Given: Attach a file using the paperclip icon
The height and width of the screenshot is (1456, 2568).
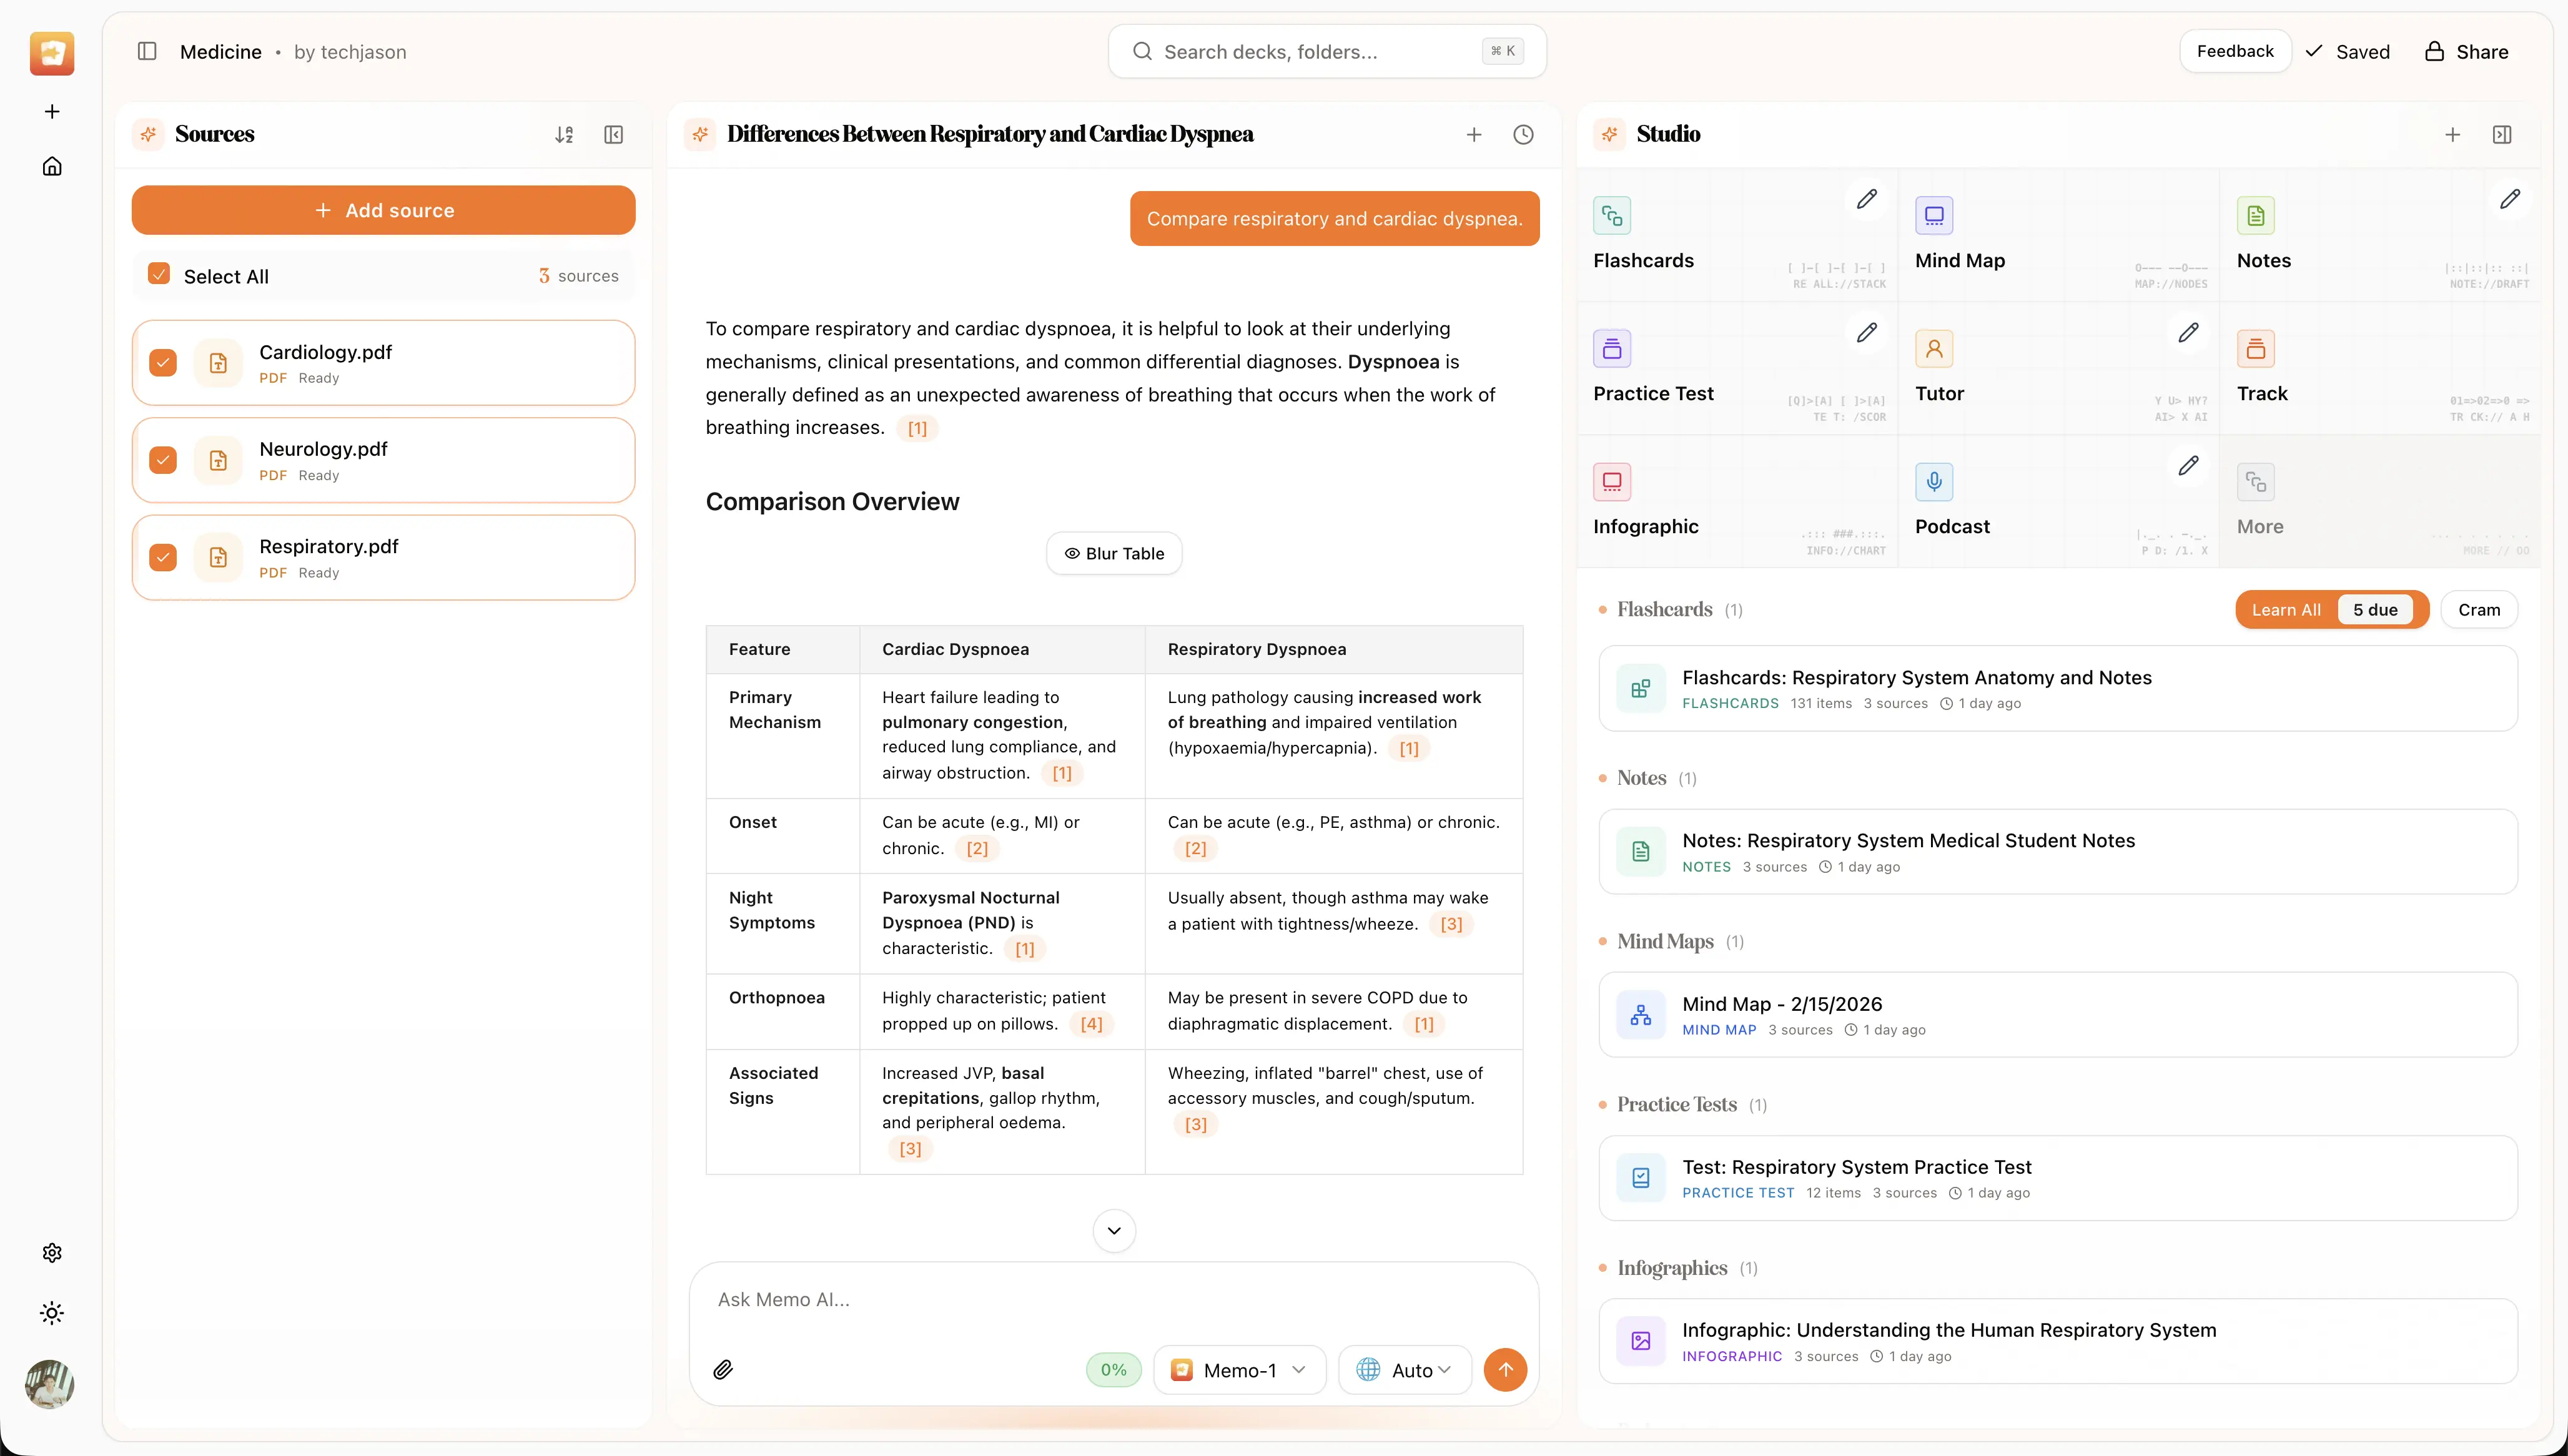Looking at the screenshot, I should (x=723, y=1369).
